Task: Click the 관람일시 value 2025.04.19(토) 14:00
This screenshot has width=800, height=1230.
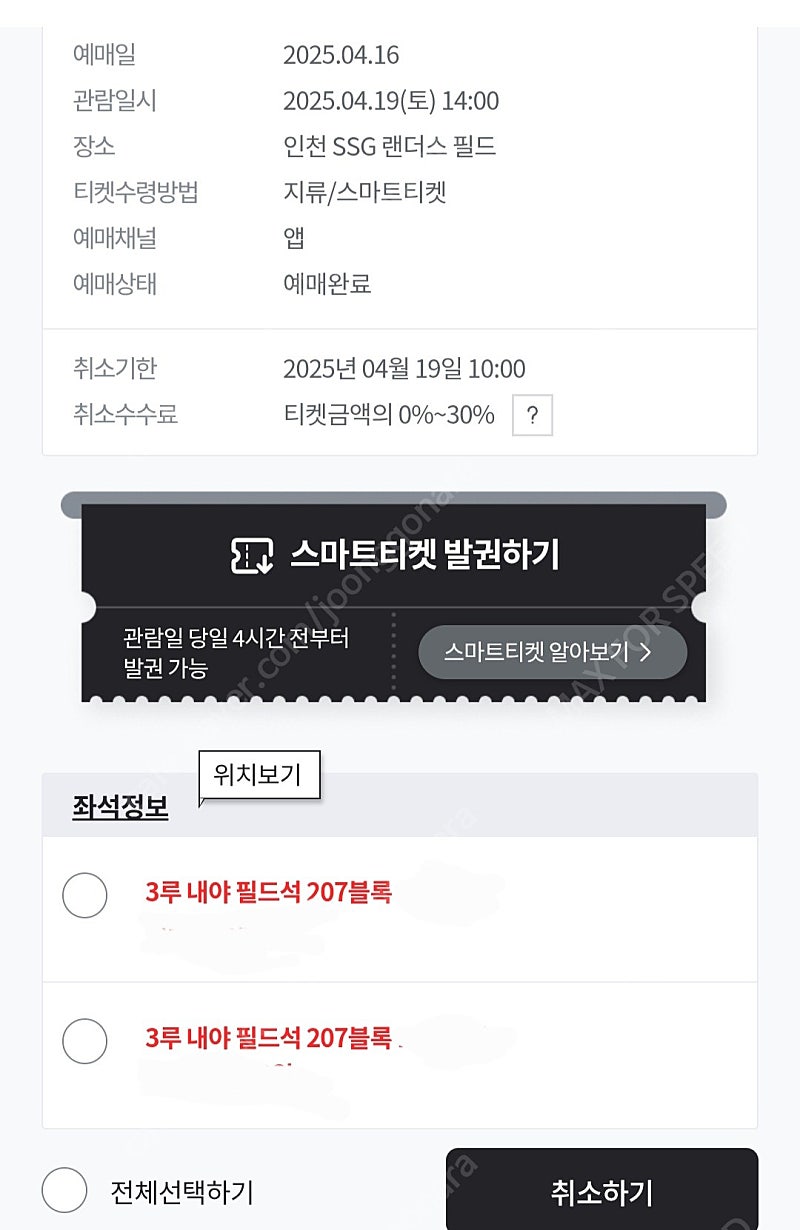Action: point(391,101)
